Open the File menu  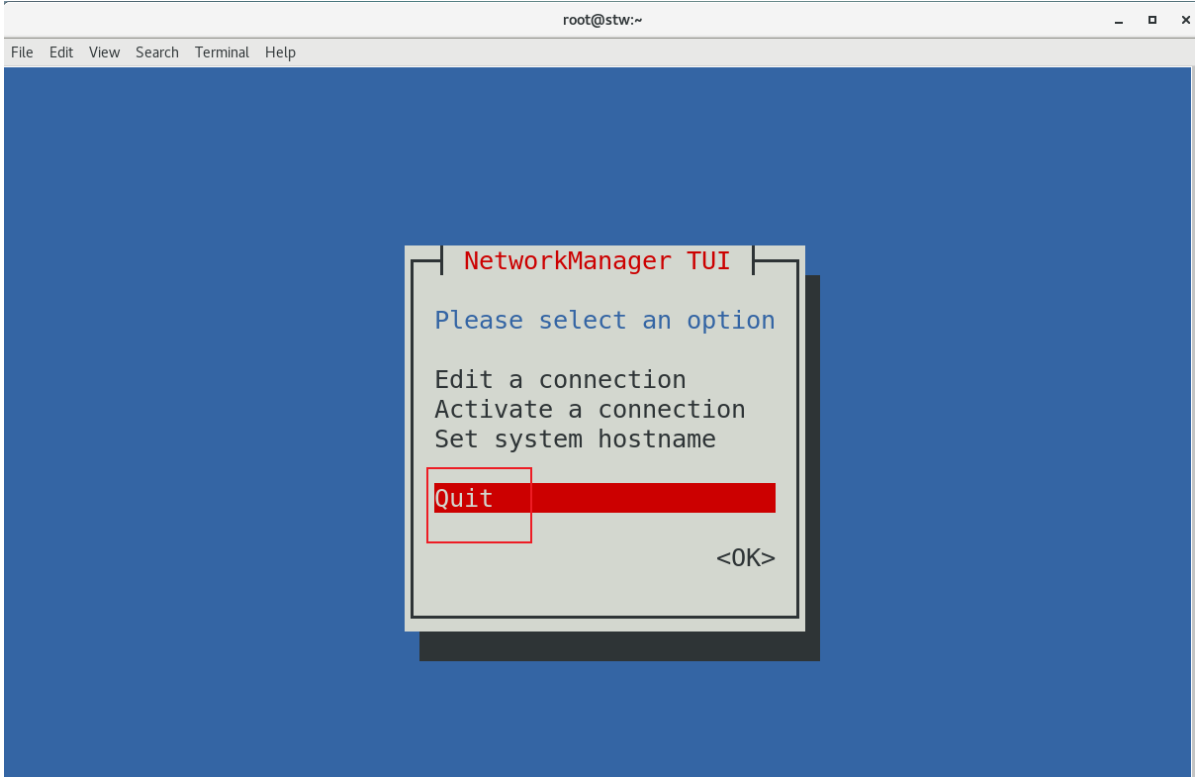22,52
